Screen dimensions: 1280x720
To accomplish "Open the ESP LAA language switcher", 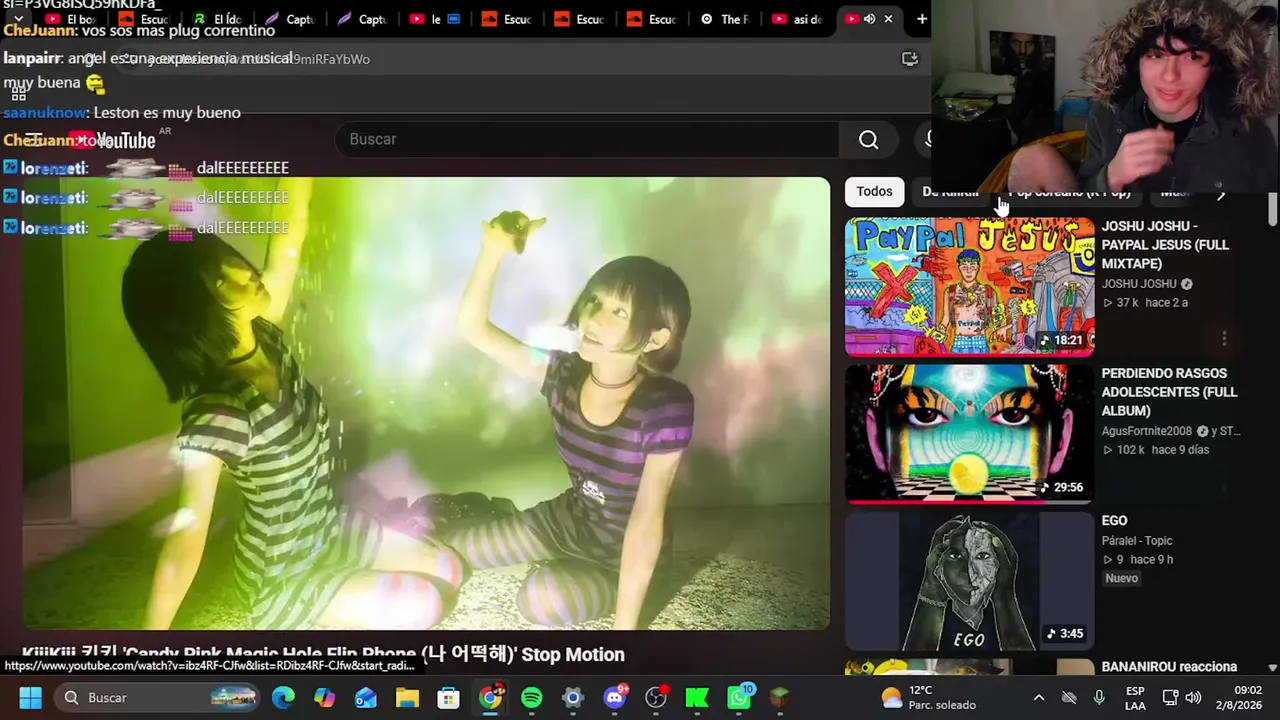I will (1135, 697).
